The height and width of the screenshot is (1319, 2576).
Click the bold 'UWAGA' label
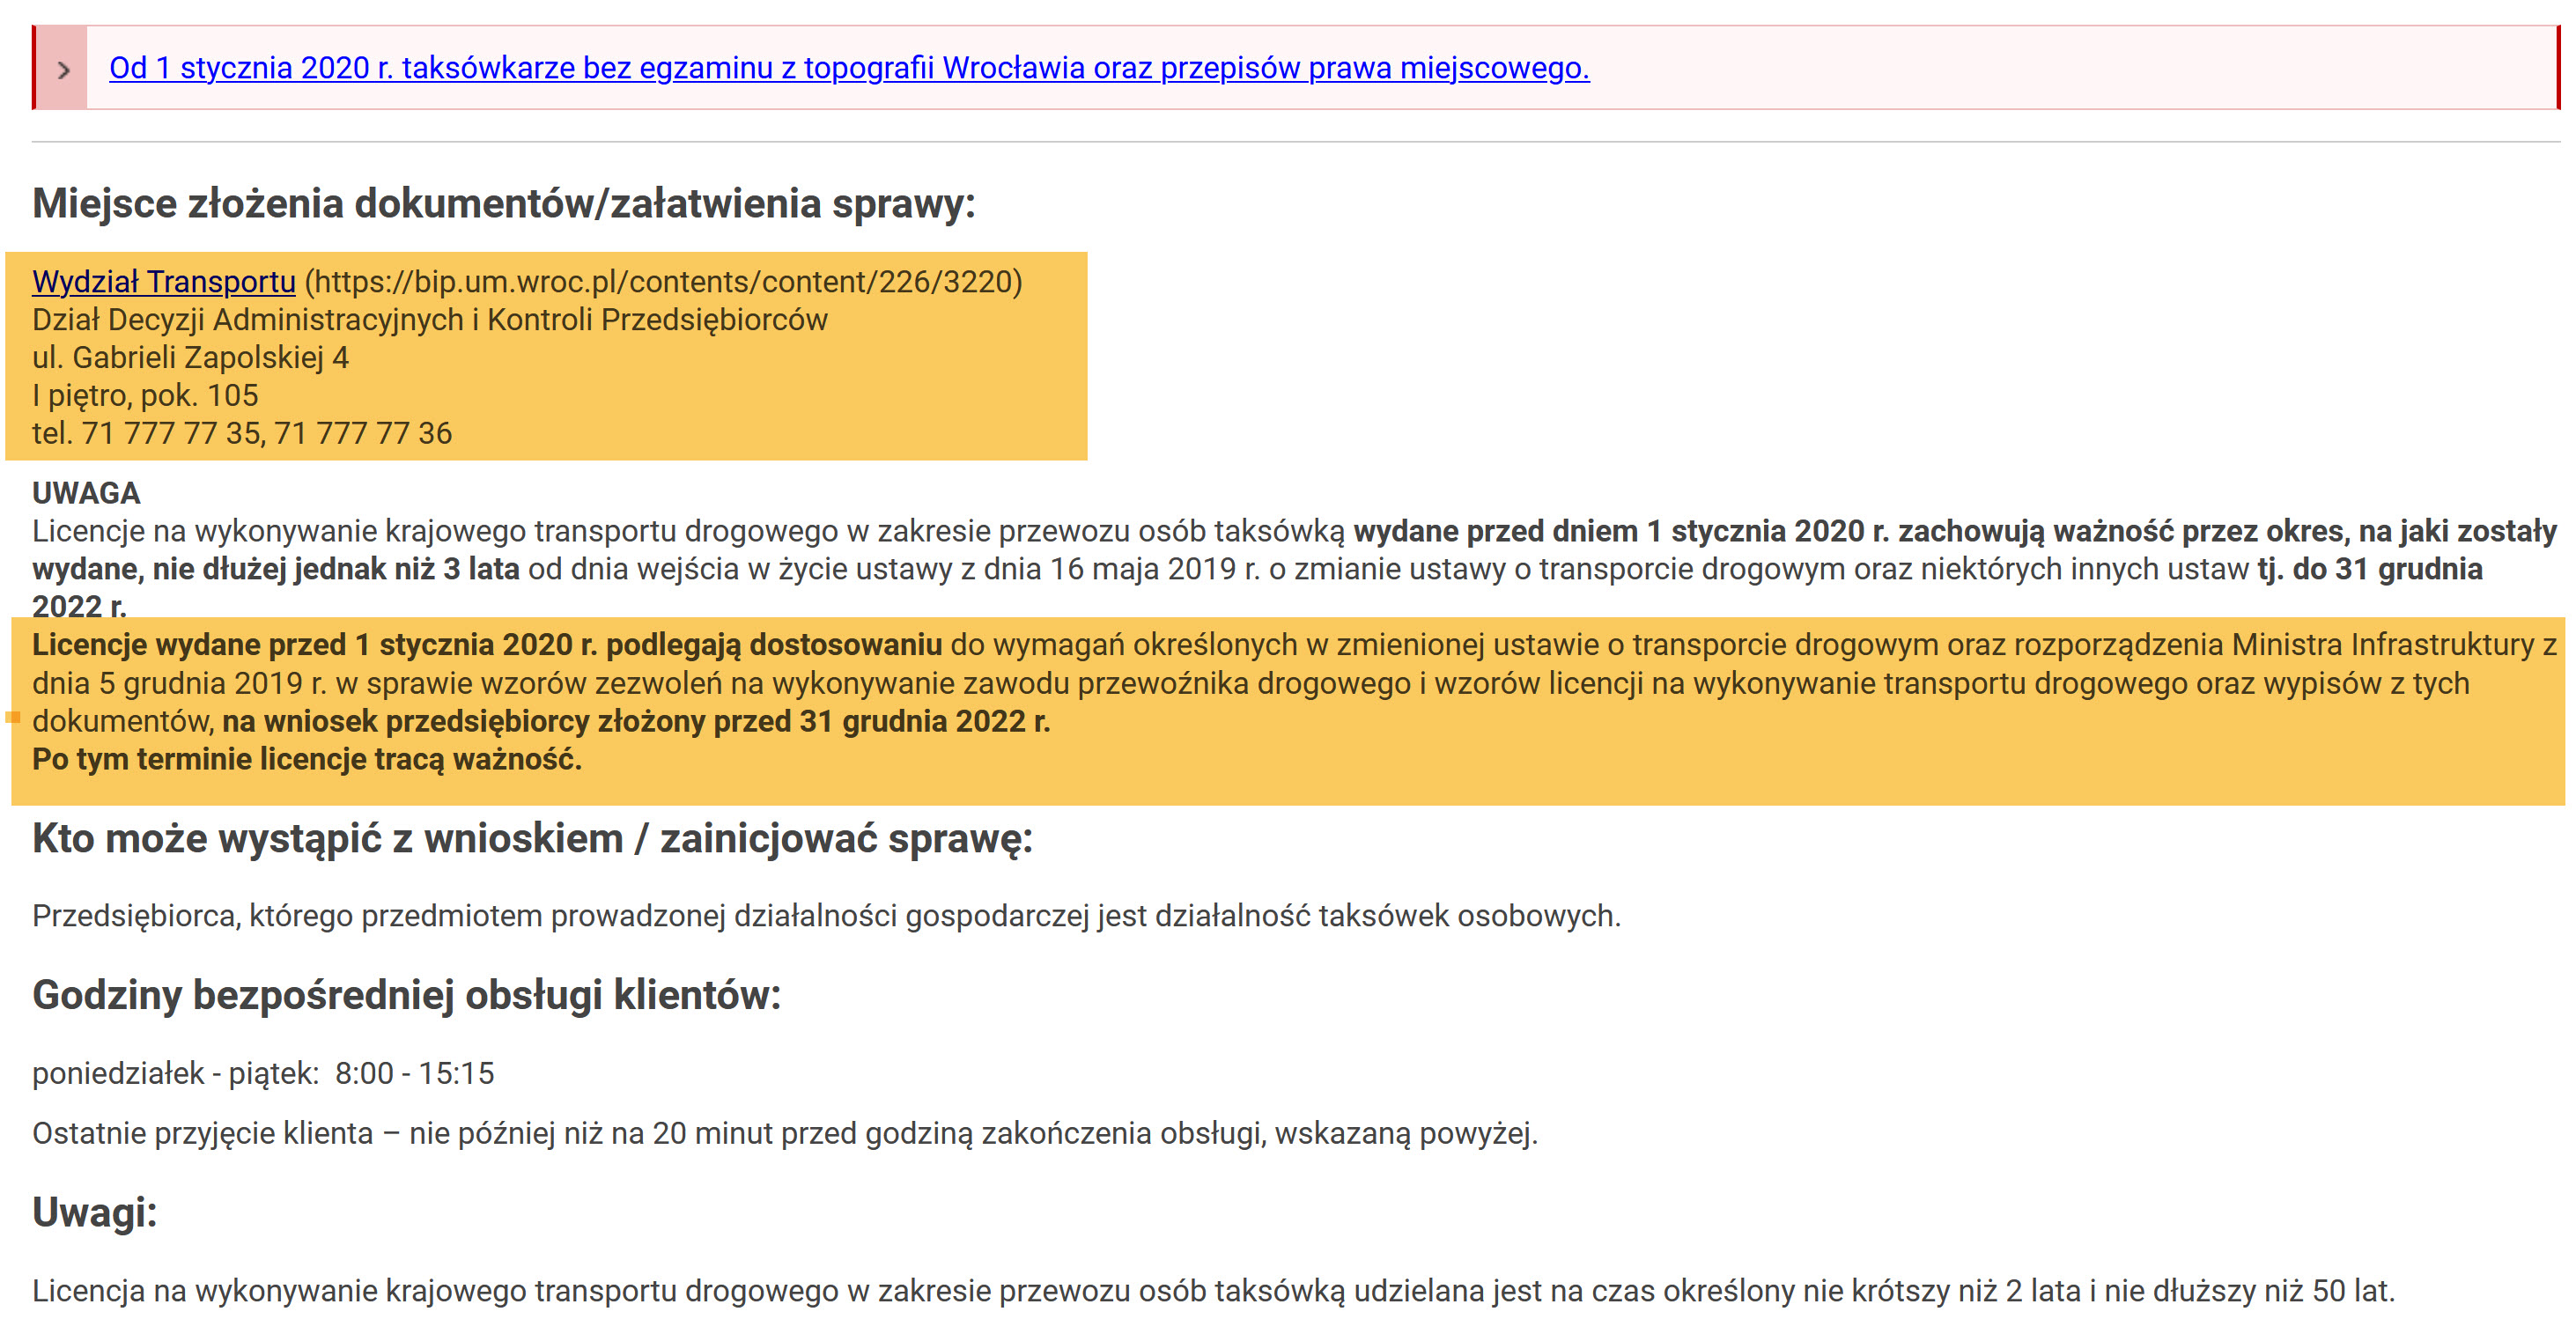(x=86, y=493)
